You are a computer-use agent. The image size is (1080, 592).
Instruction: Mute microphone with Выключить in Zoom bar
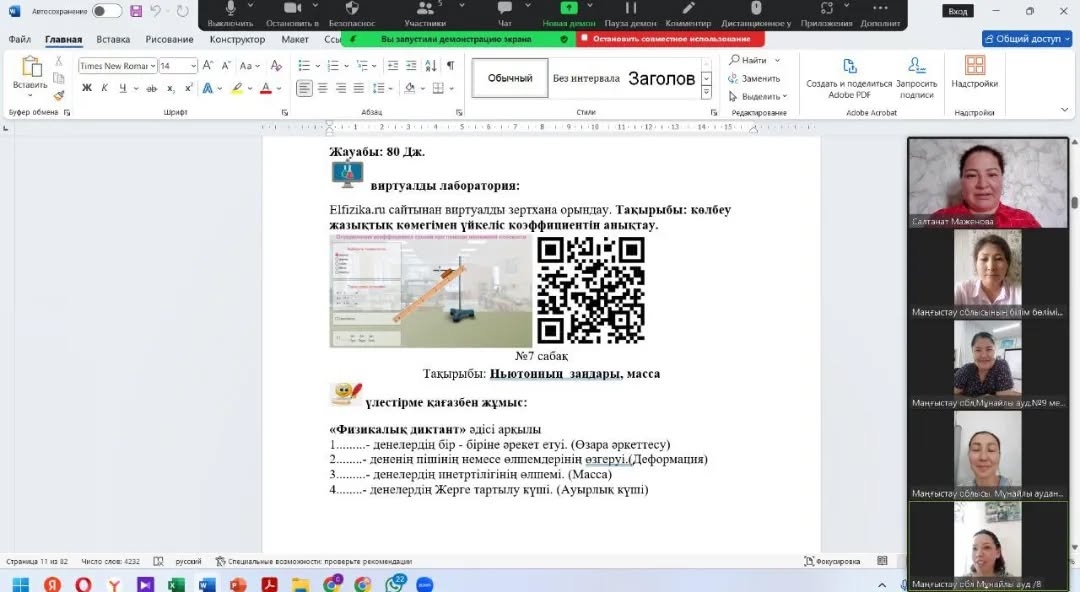coord(230,14)
